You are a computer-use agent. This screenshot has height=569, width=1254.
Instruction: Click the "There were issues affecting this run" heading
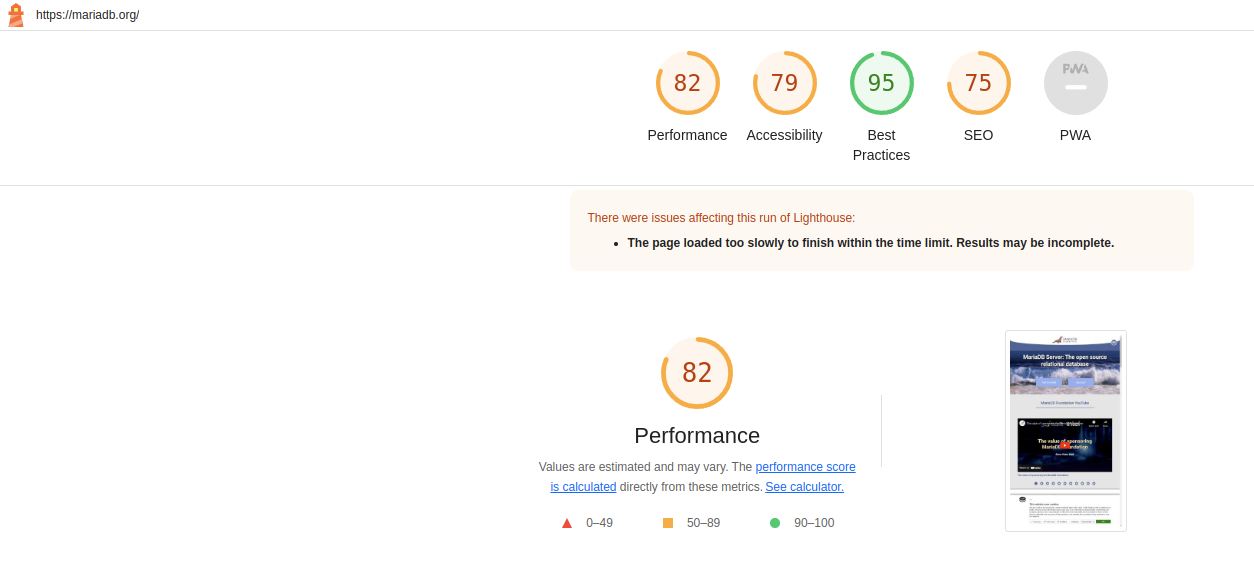point(721,218)
